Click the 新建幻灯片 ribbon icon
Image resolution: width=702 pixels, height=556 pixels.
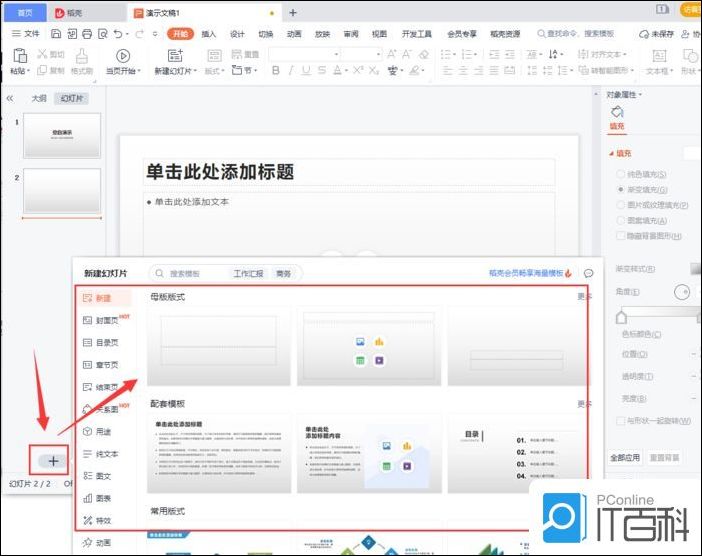(175, 56)
